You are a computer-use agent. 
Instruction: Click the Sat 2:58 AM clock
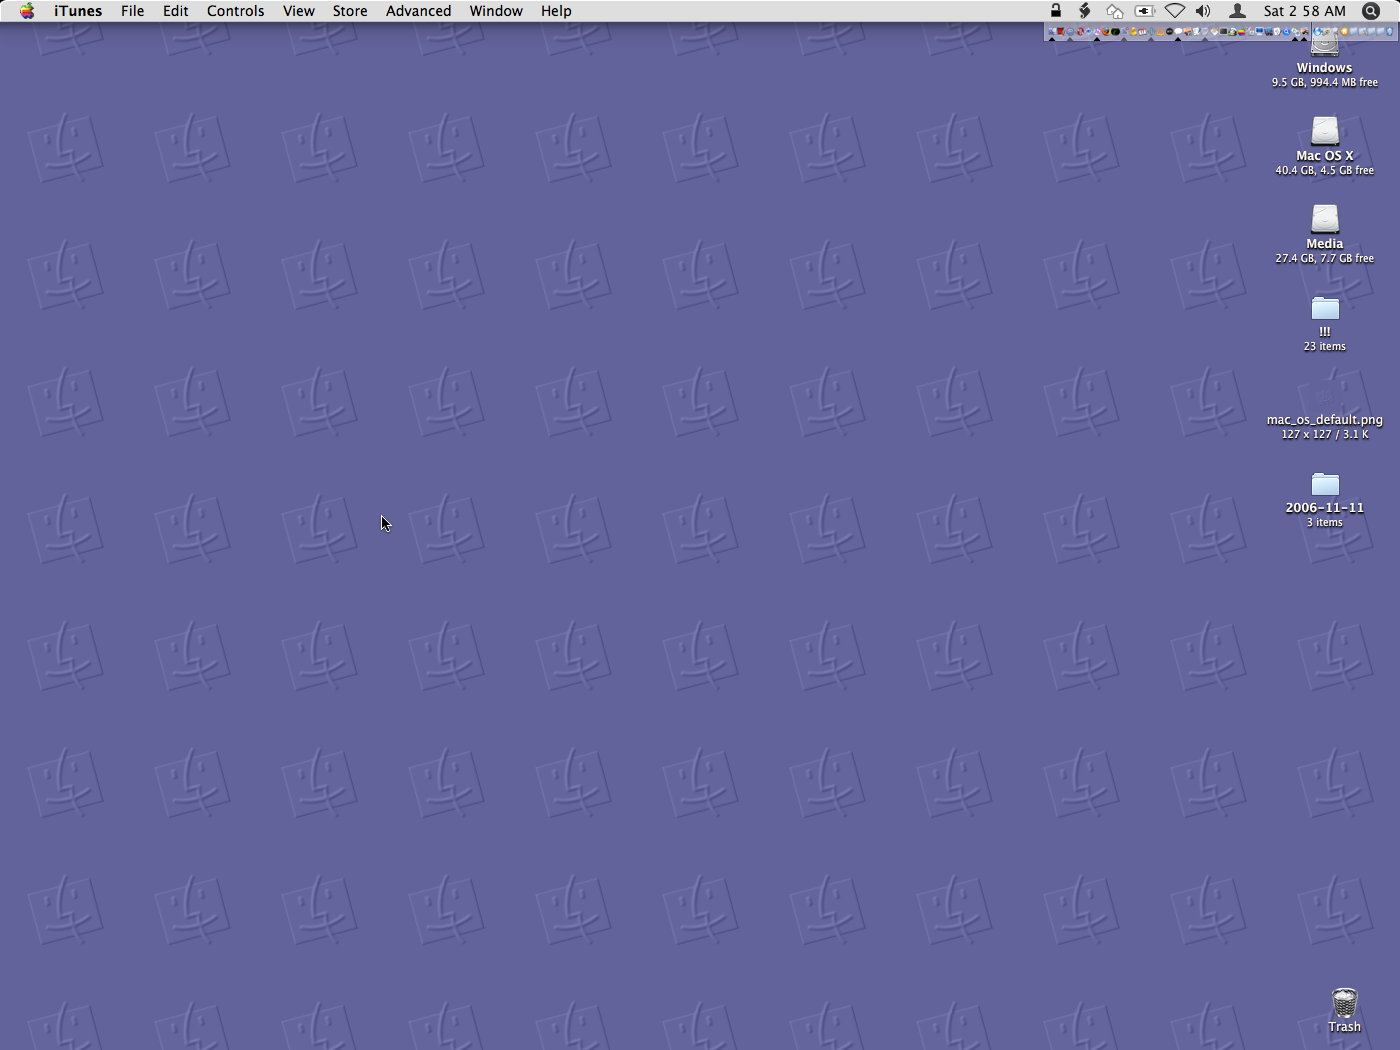pos(1305,11)
